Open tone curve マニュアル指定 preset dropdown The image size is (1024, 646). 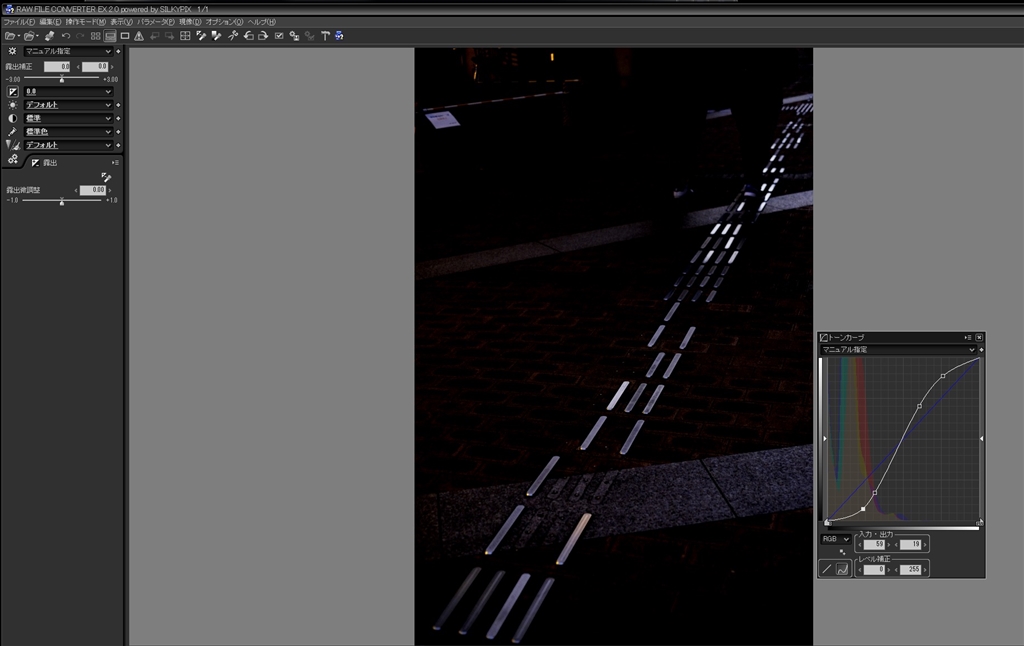click(898, 349)
